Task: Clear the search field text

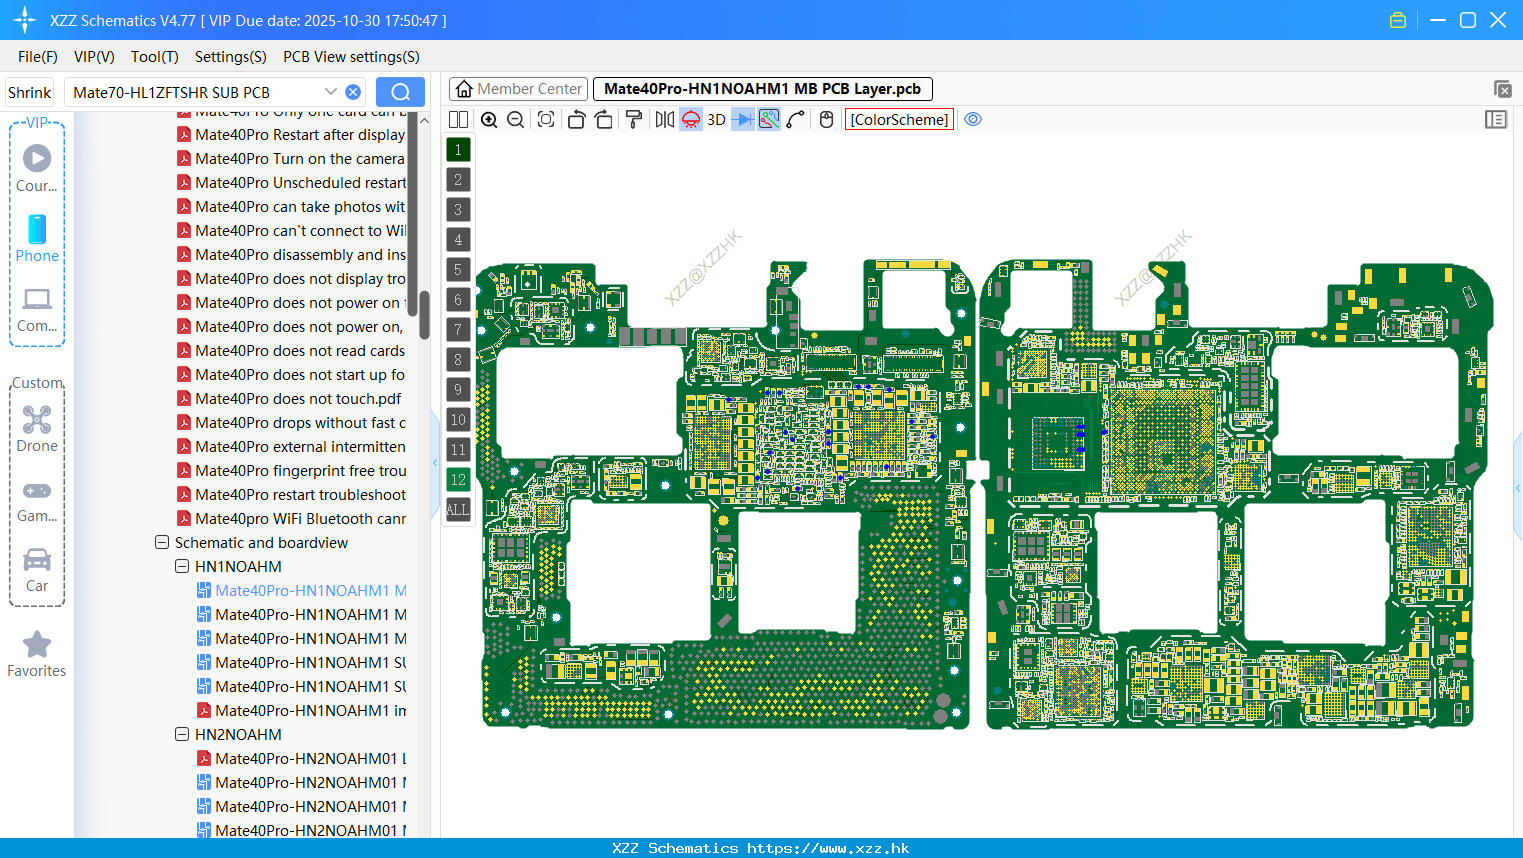Action: coord(353,92)
